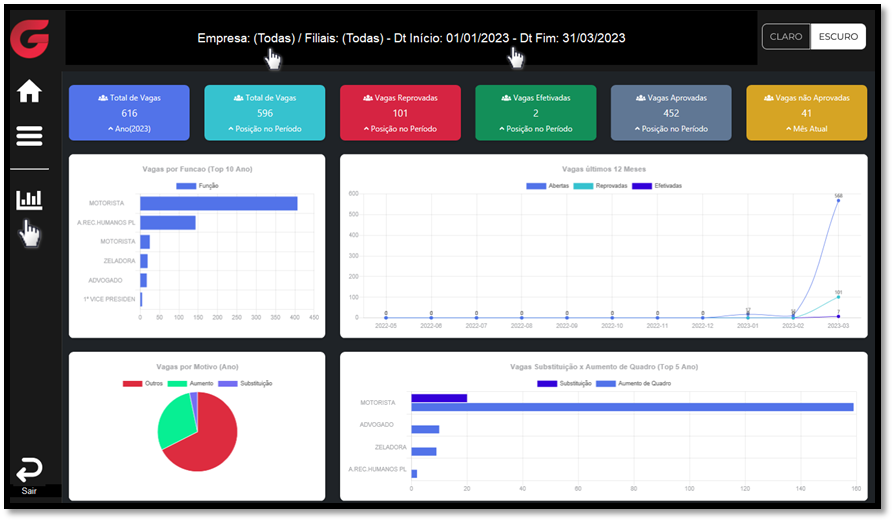Click 'ZELADORA' label in Vagas por Funcao
This screenshot has width=894, height=522.
pyautogui.click(x=119, y=261)
